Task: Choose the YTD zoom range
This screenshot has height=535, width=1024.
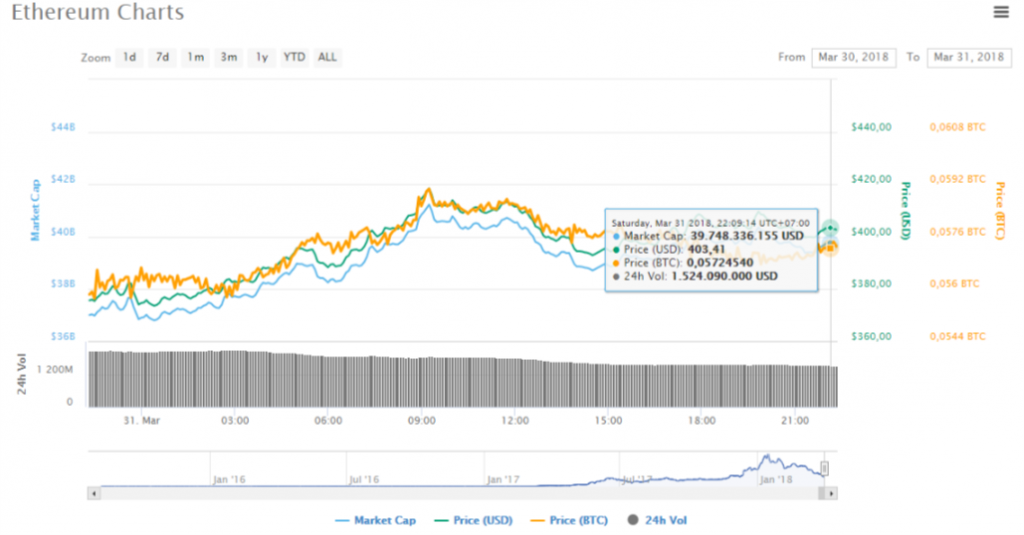Action: coord(294,57)
